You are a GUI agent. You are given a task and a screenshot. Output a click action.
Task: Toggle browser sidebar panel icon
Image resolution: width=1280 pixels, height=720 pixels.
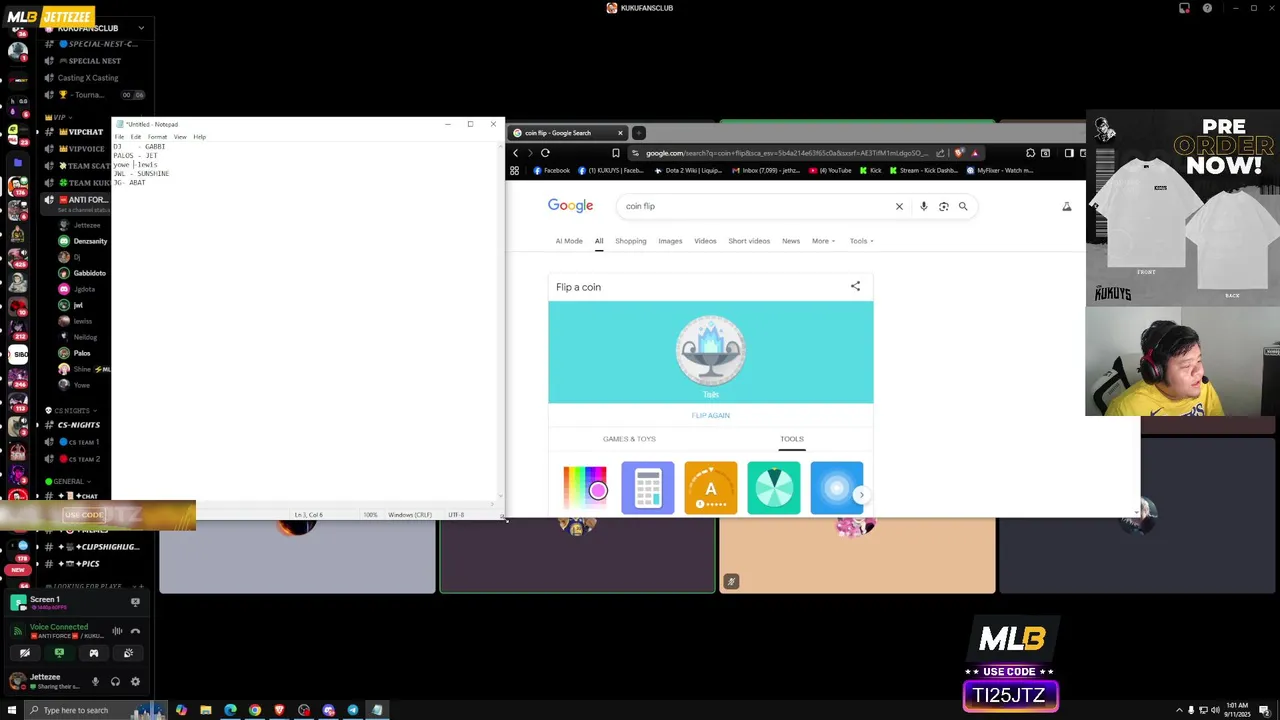[1068, 153]
